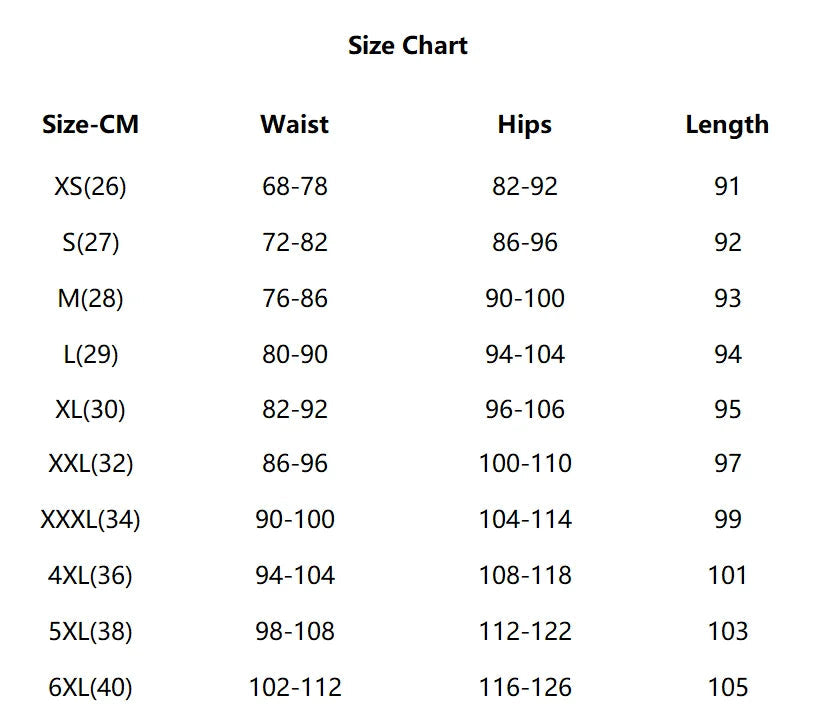Select the L(29) size label
The width and height of the screenshot is (815, 716).
click(90, 354)
